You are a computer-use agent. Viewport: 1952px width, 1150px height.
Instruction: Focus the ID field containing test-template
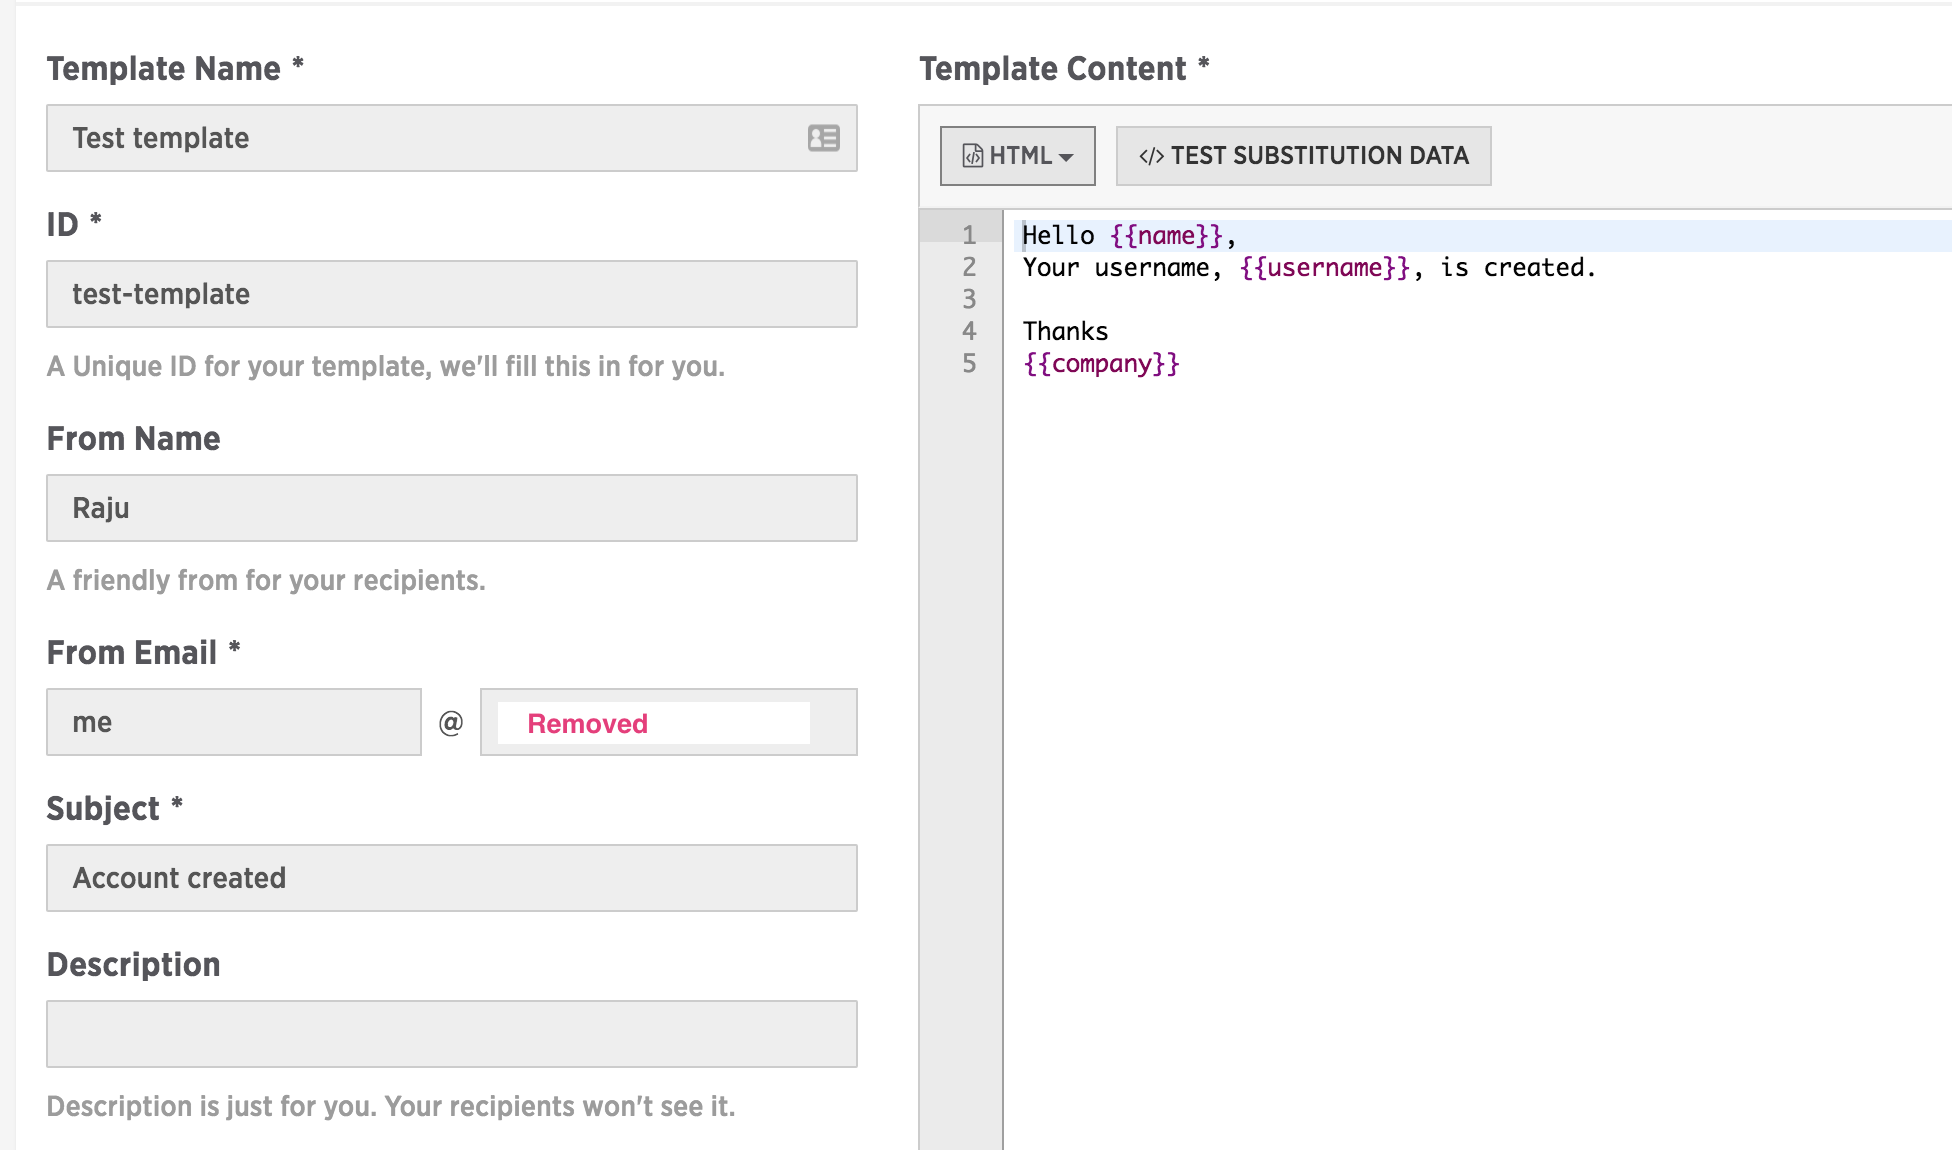coord(451,294)
